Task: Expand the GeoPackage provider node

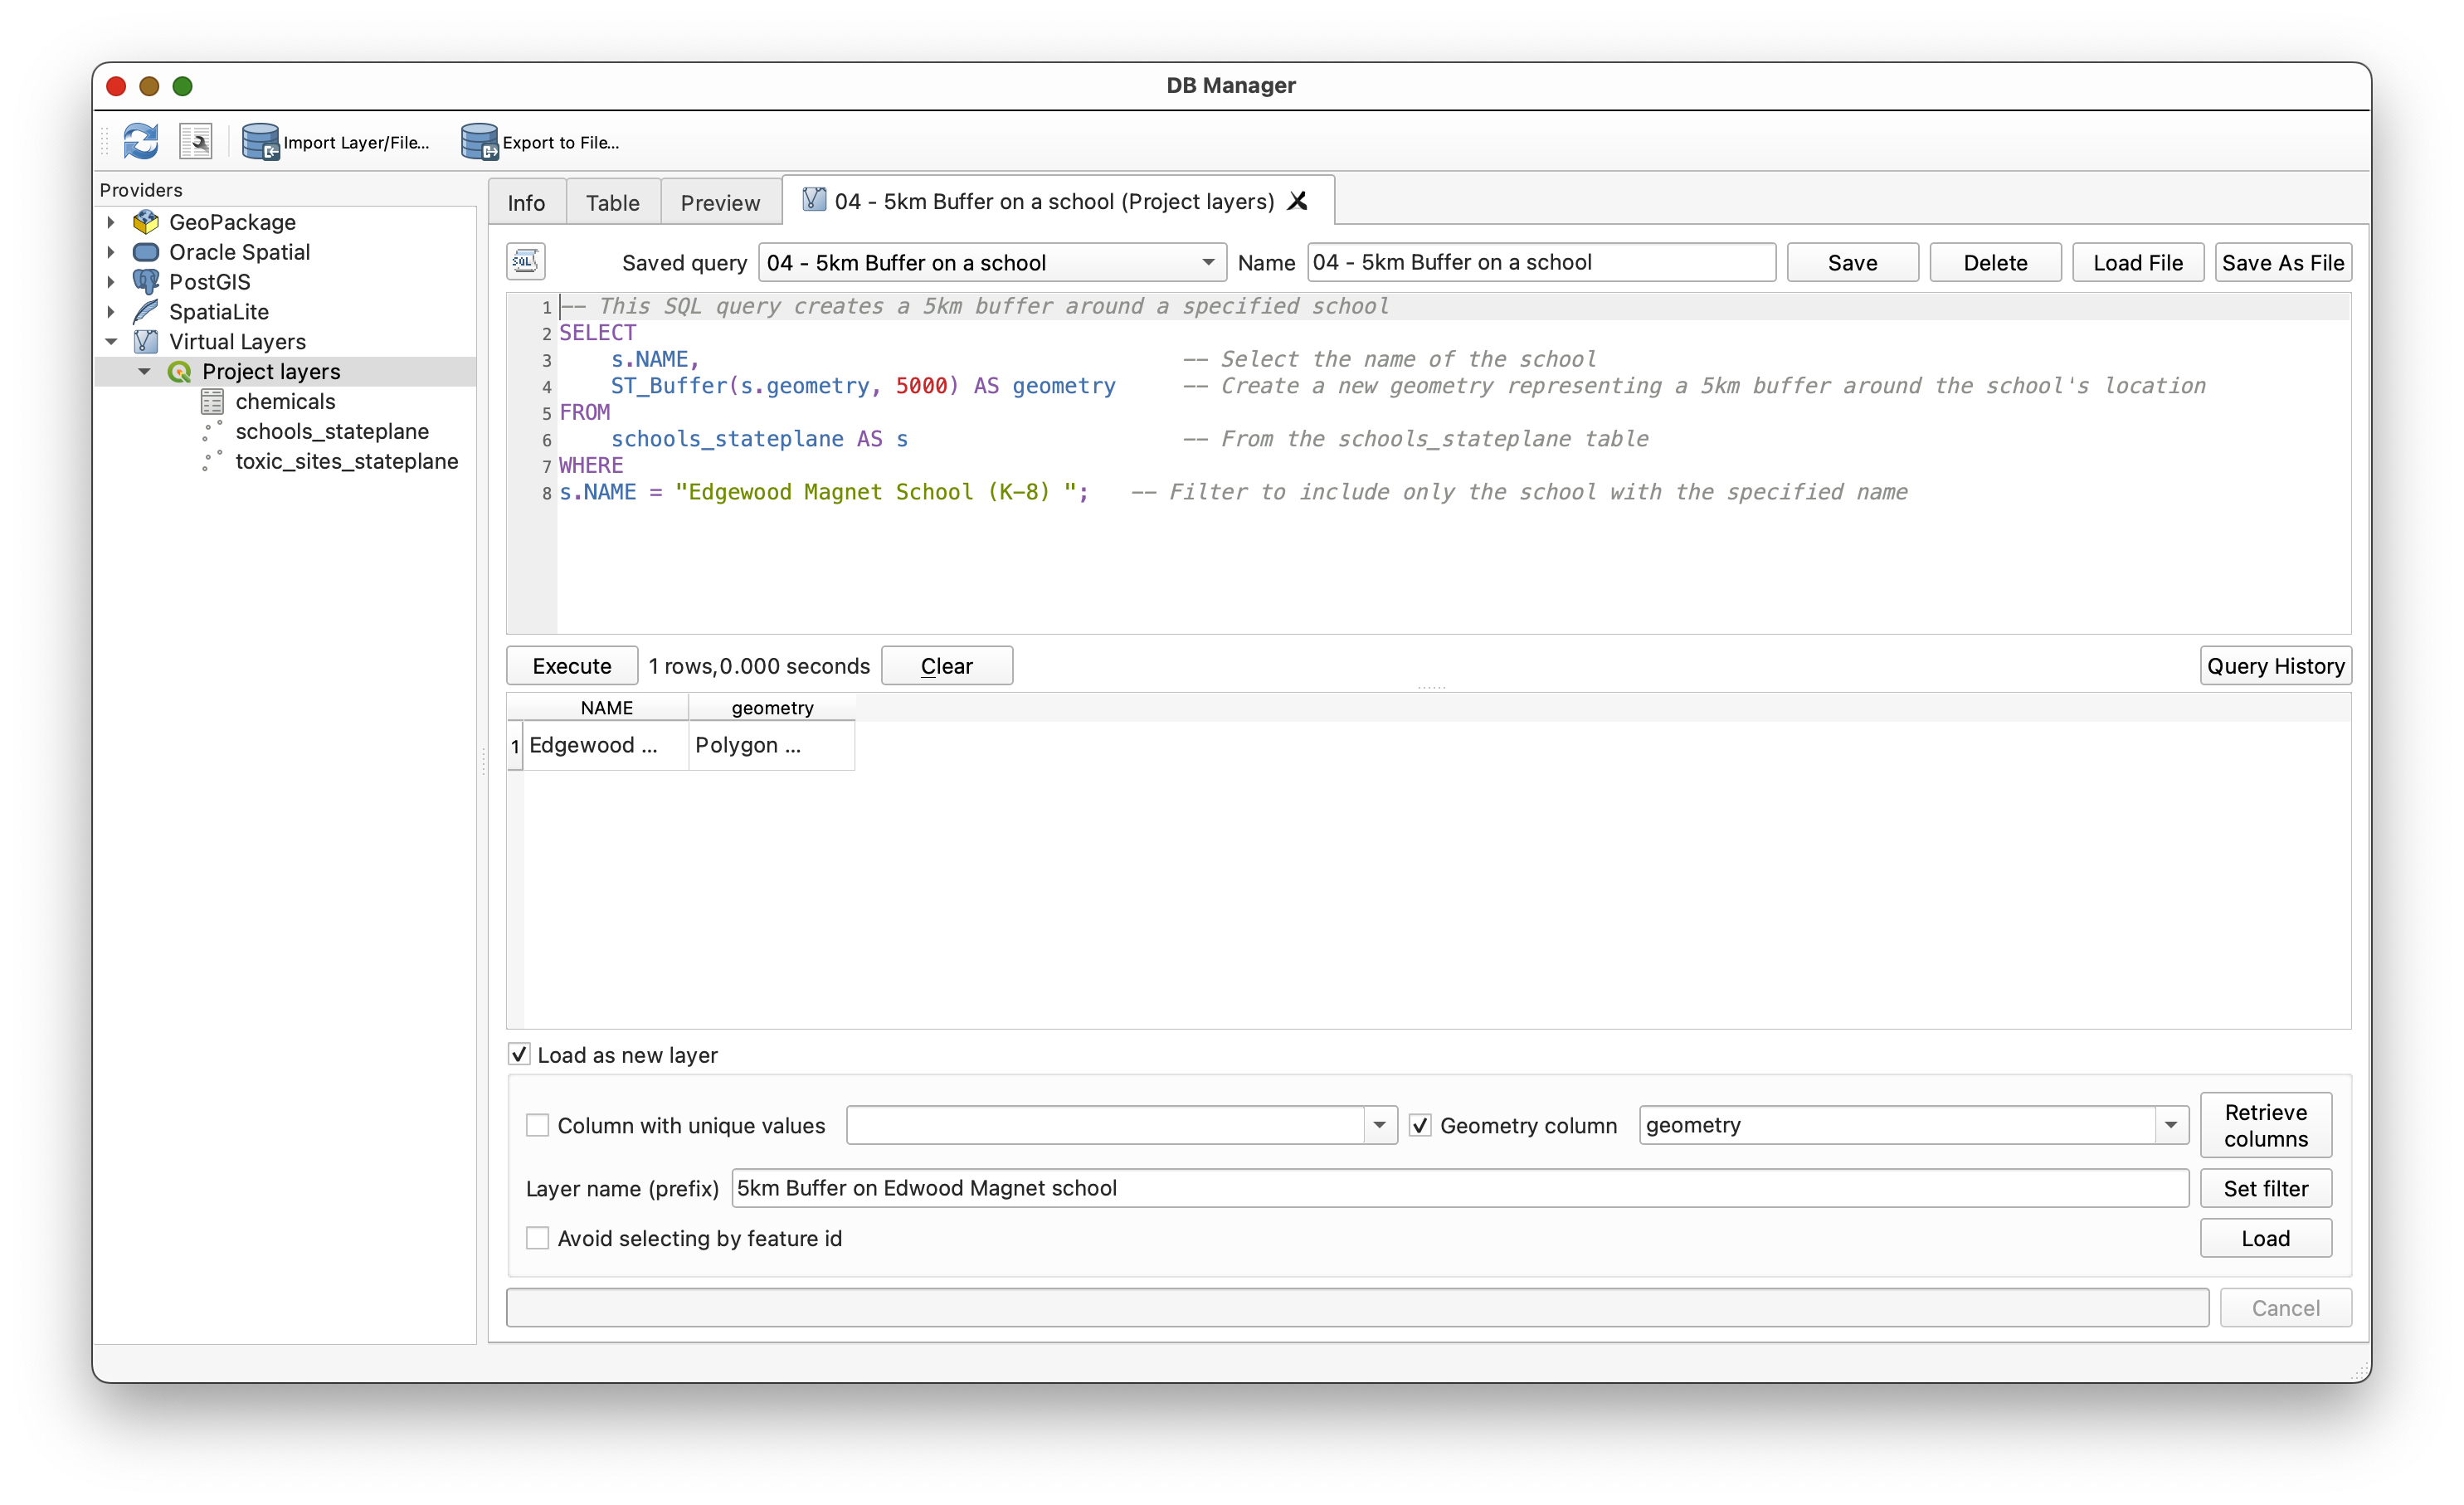Action: click(111, 222)
